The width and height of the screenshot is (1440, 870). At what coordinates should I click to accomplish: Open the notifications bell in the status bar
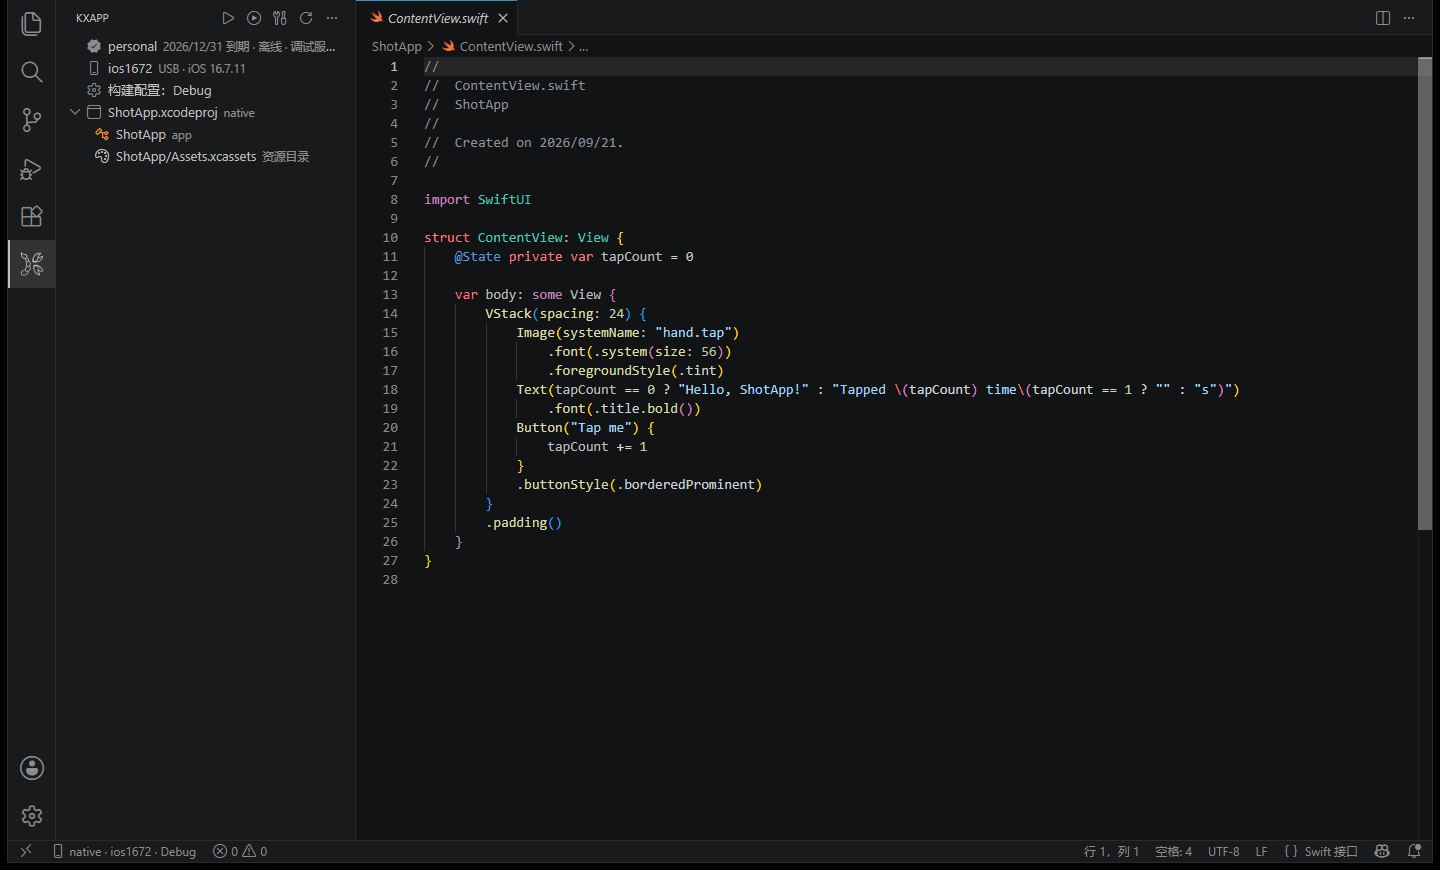click(x=1414, y=851)
